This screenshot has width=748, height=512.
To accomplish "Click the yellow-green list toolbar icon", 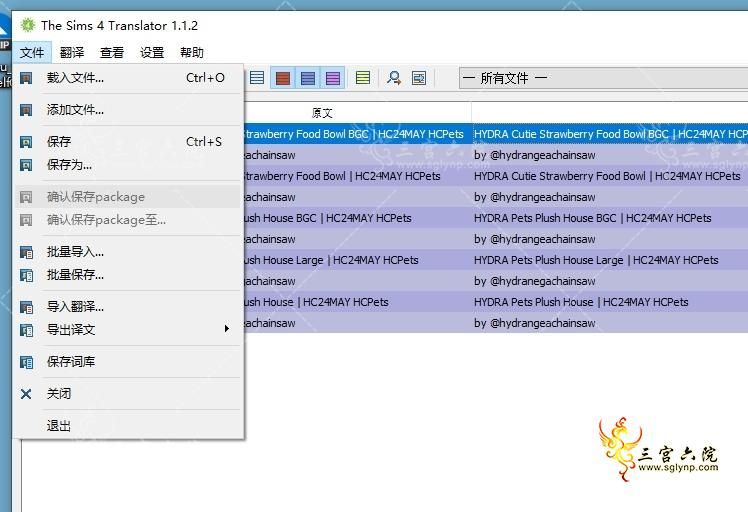I will coord(363,78).
